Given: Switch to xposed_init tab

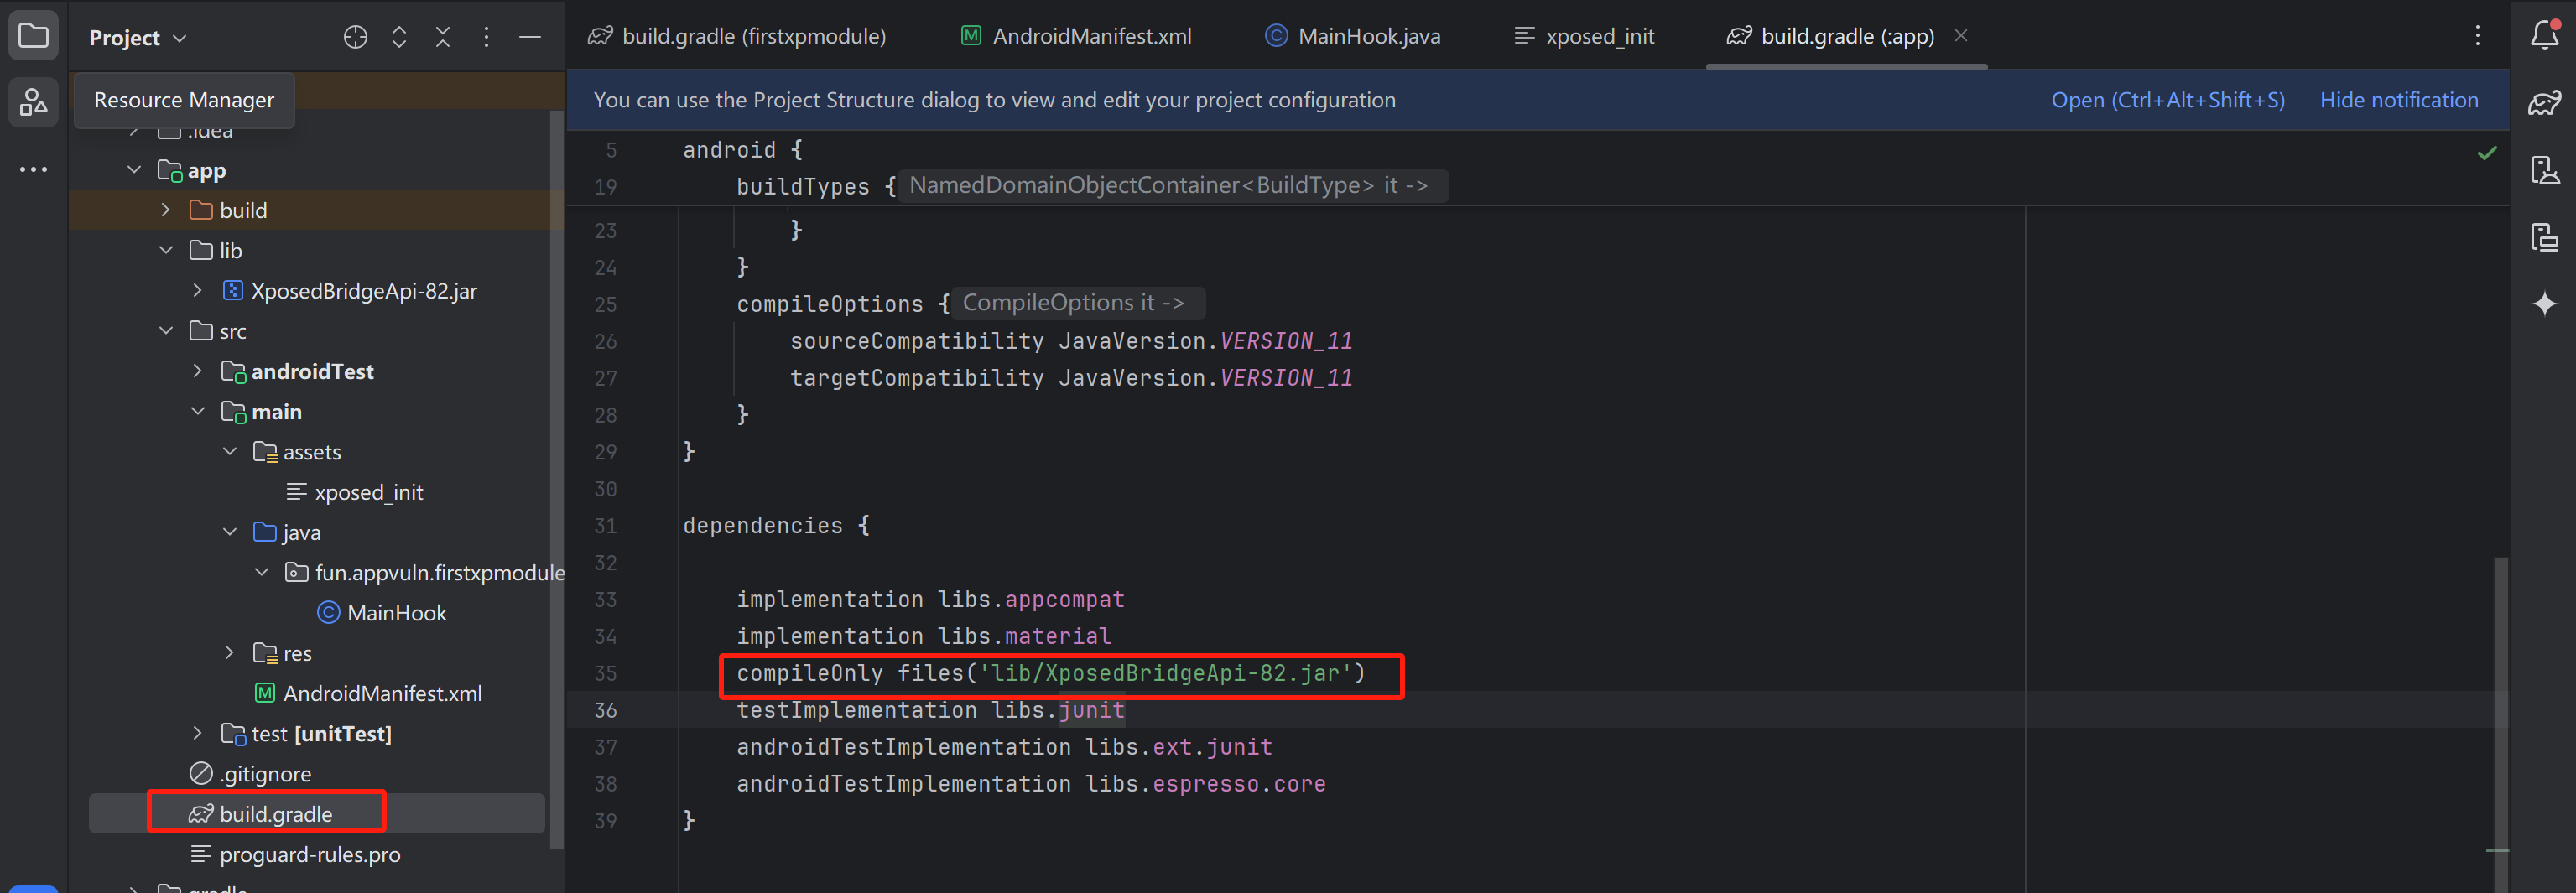Looking at the screenshot, I should point(1584,36).
